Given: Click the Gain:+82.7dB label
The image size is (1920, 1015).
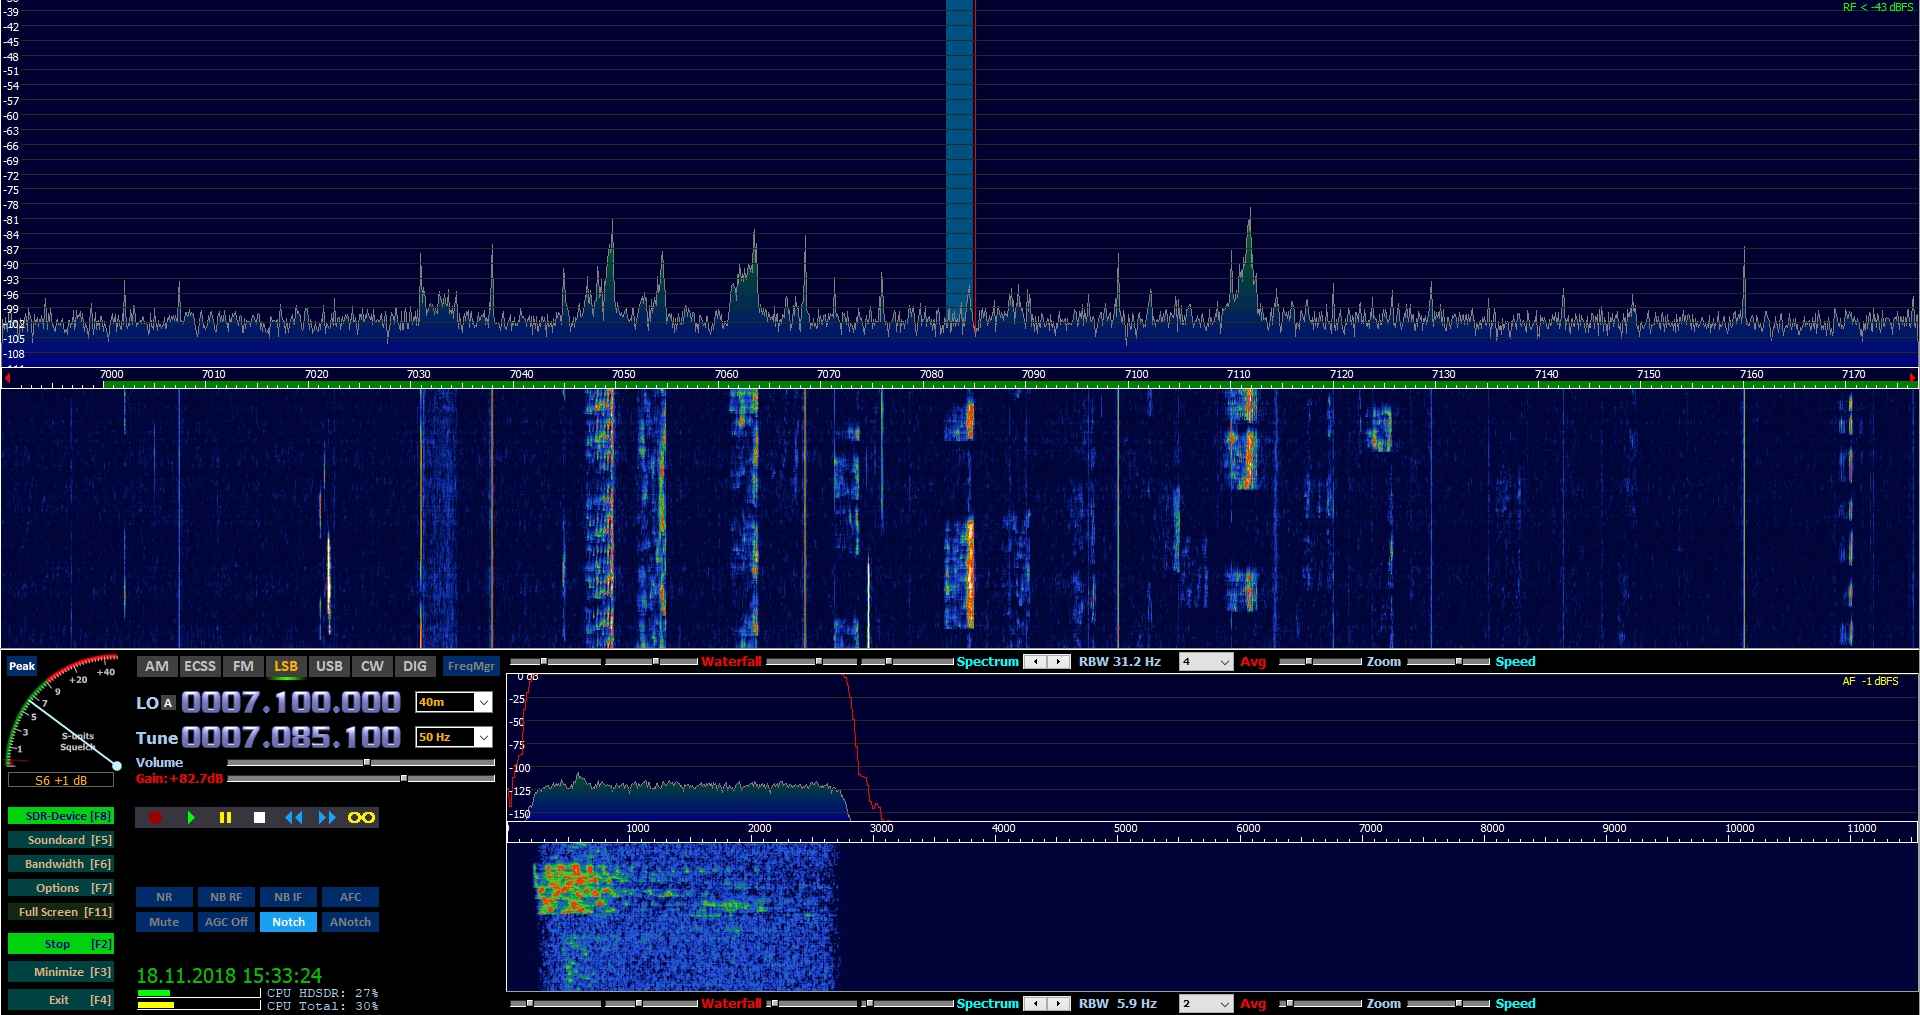Looking at the screenshot, I should click(179, 778).
